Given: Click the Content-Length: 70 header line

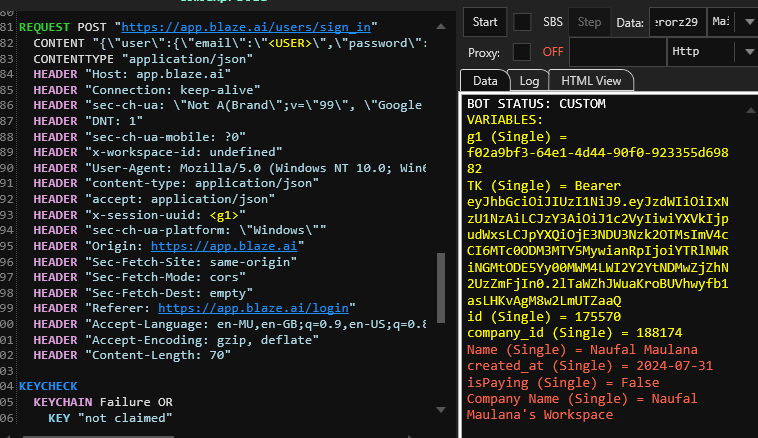Looking at the screenshot, I should [132, 355].
